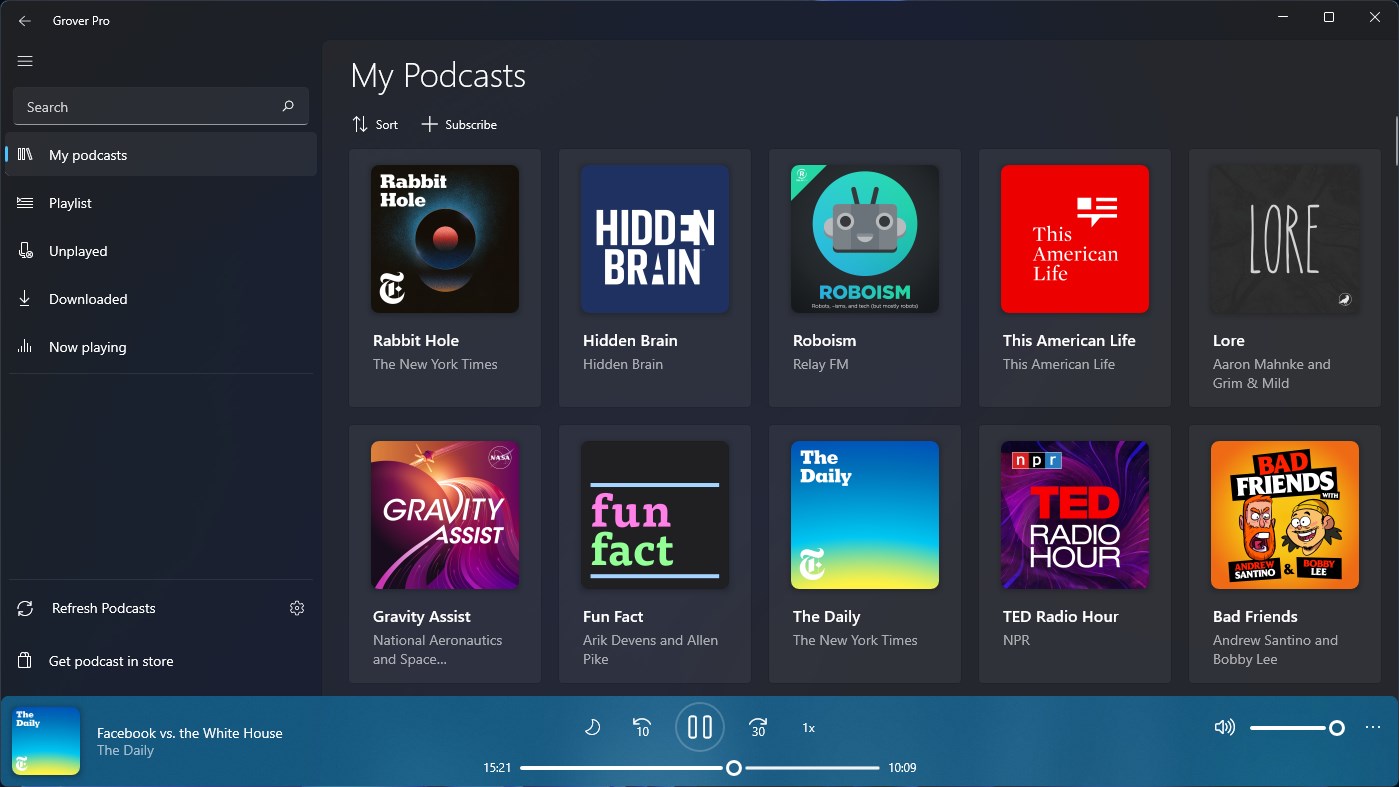1399x787 pixels.
Task: Switch to the My podcasts section
Action: tap(87, 155)
